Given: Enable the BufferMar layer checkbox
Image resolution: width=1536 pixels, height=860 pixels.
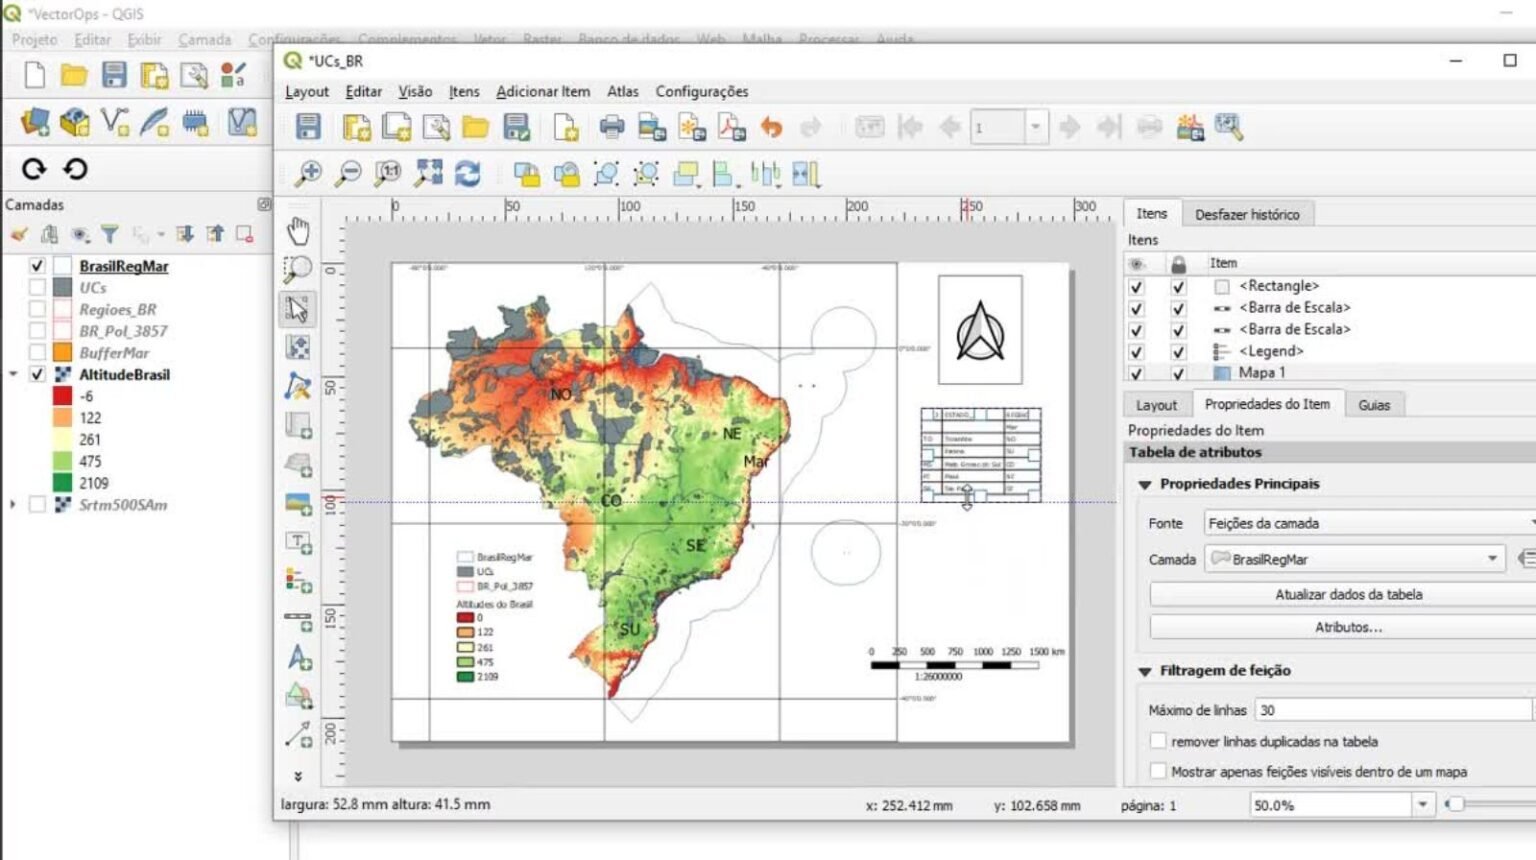Looking at the screenshot, I should 37,353.
